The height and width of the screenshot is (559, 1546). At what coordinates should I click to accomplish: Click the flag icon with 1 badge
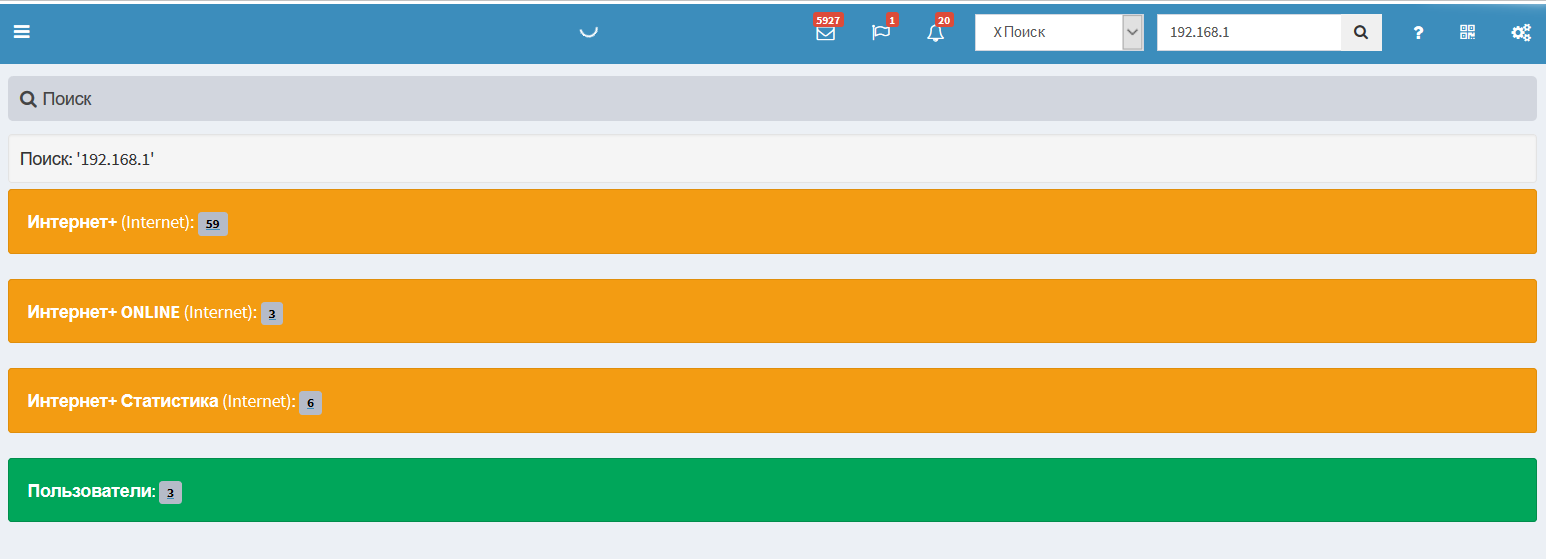[x=881, y=33]
